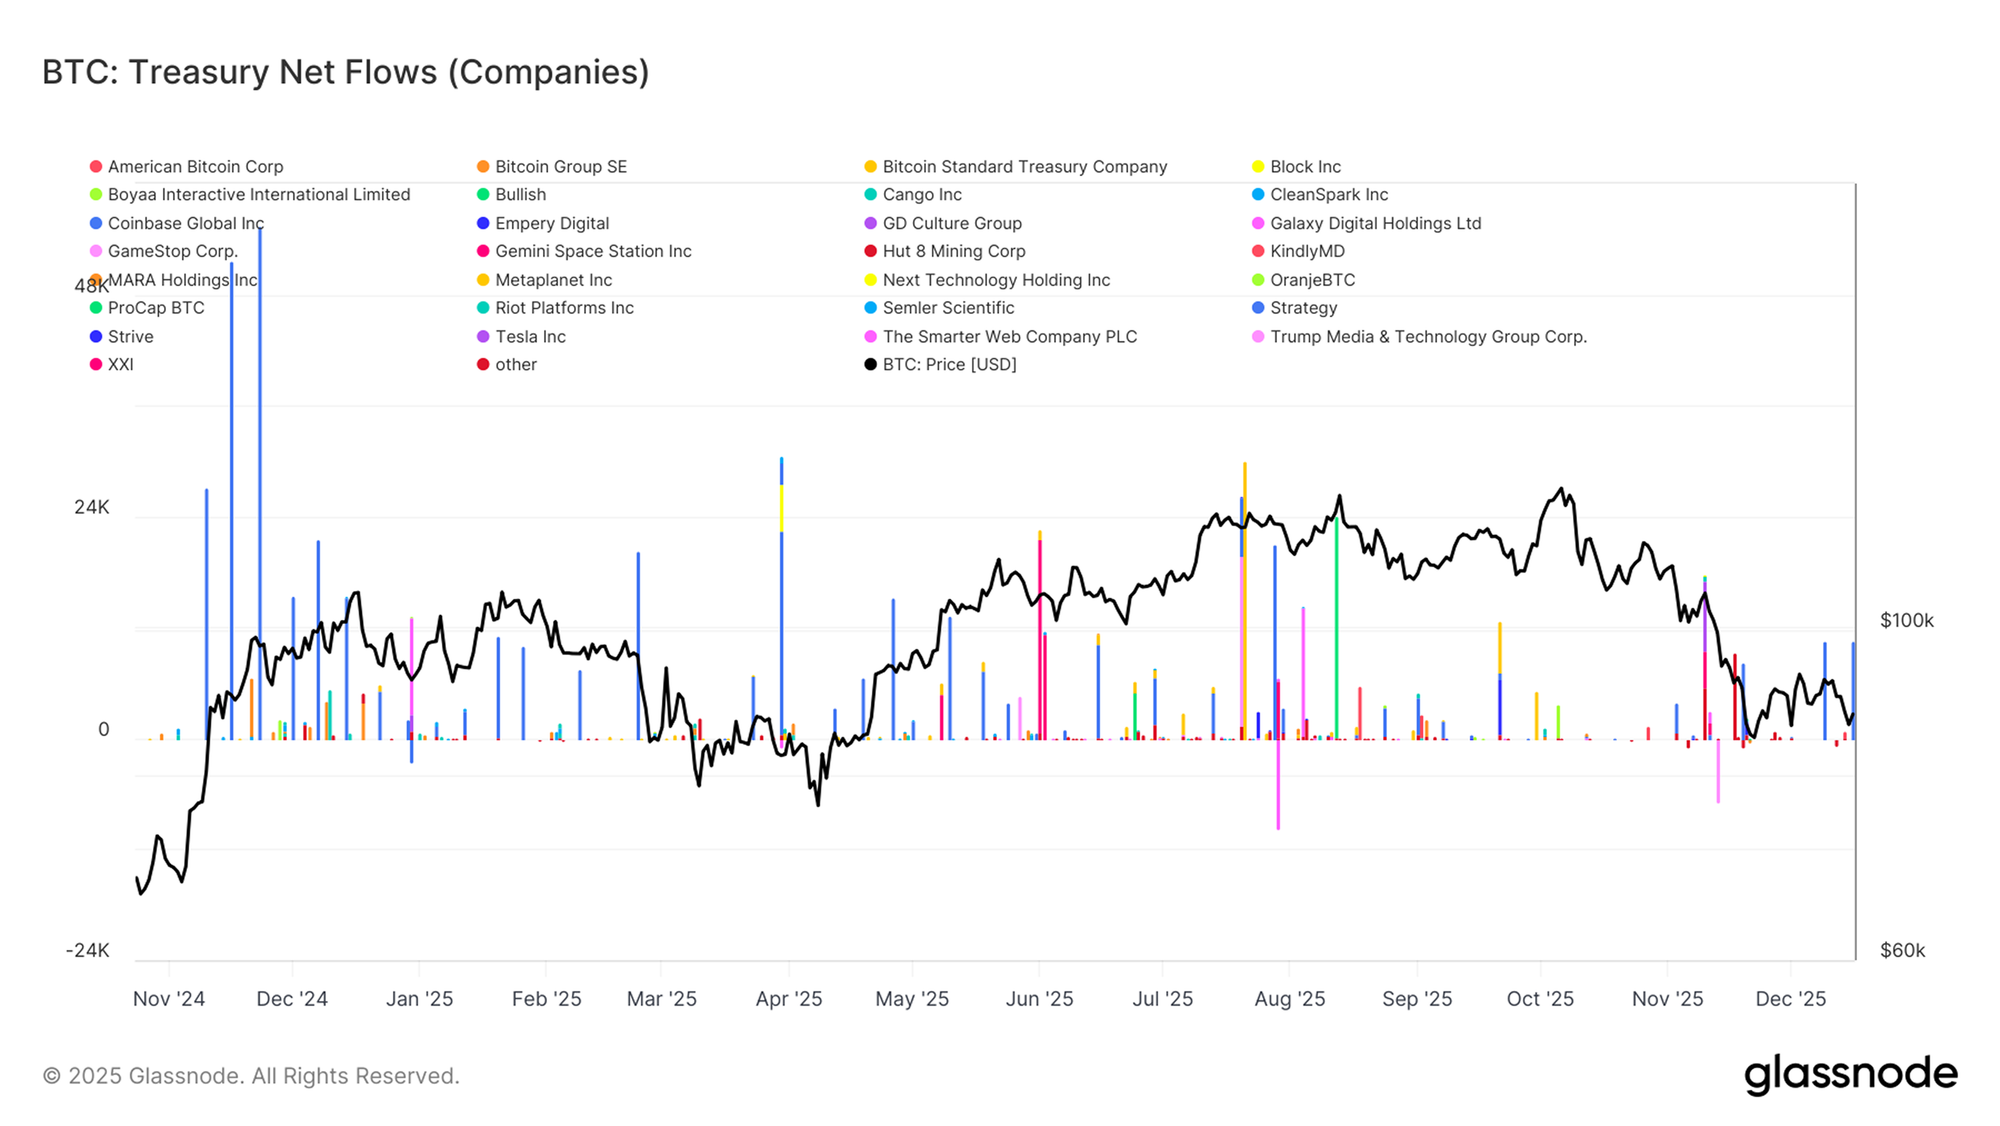This screenshot has width=2000, height=1126.
Task: Click the Block Inc yellow legend dot
Action: point(1258,167)
